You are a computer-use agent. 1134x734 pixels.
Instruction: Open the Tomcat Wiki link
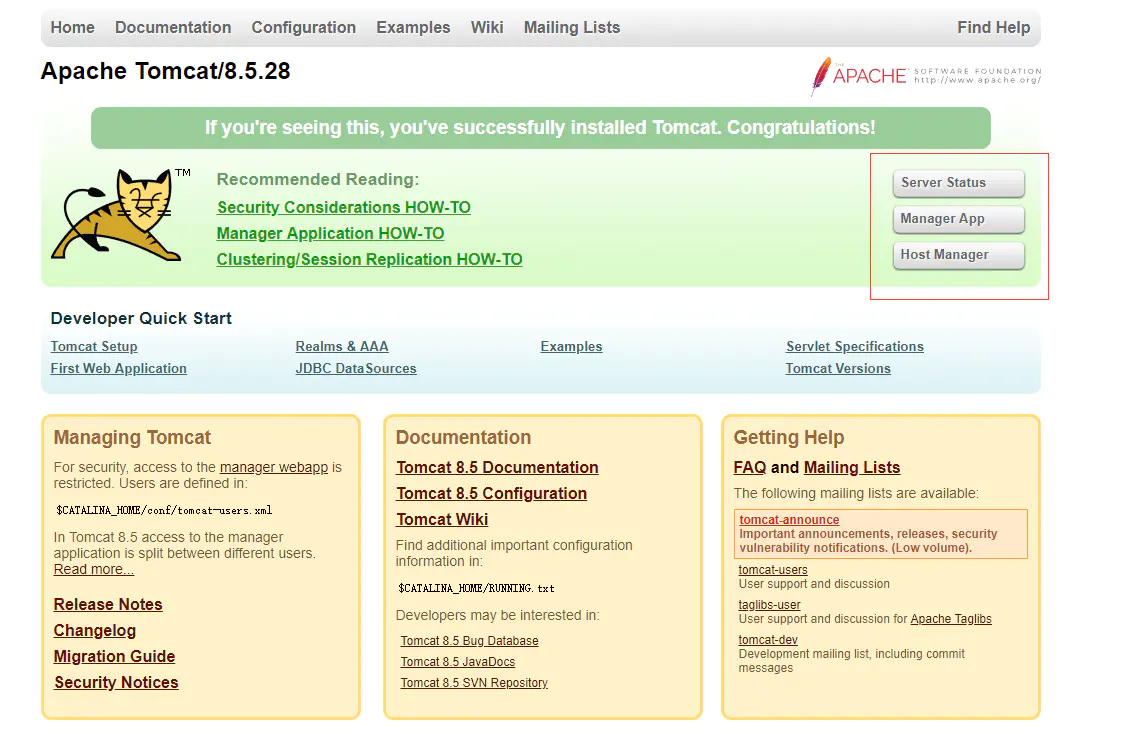click(442, 520)
